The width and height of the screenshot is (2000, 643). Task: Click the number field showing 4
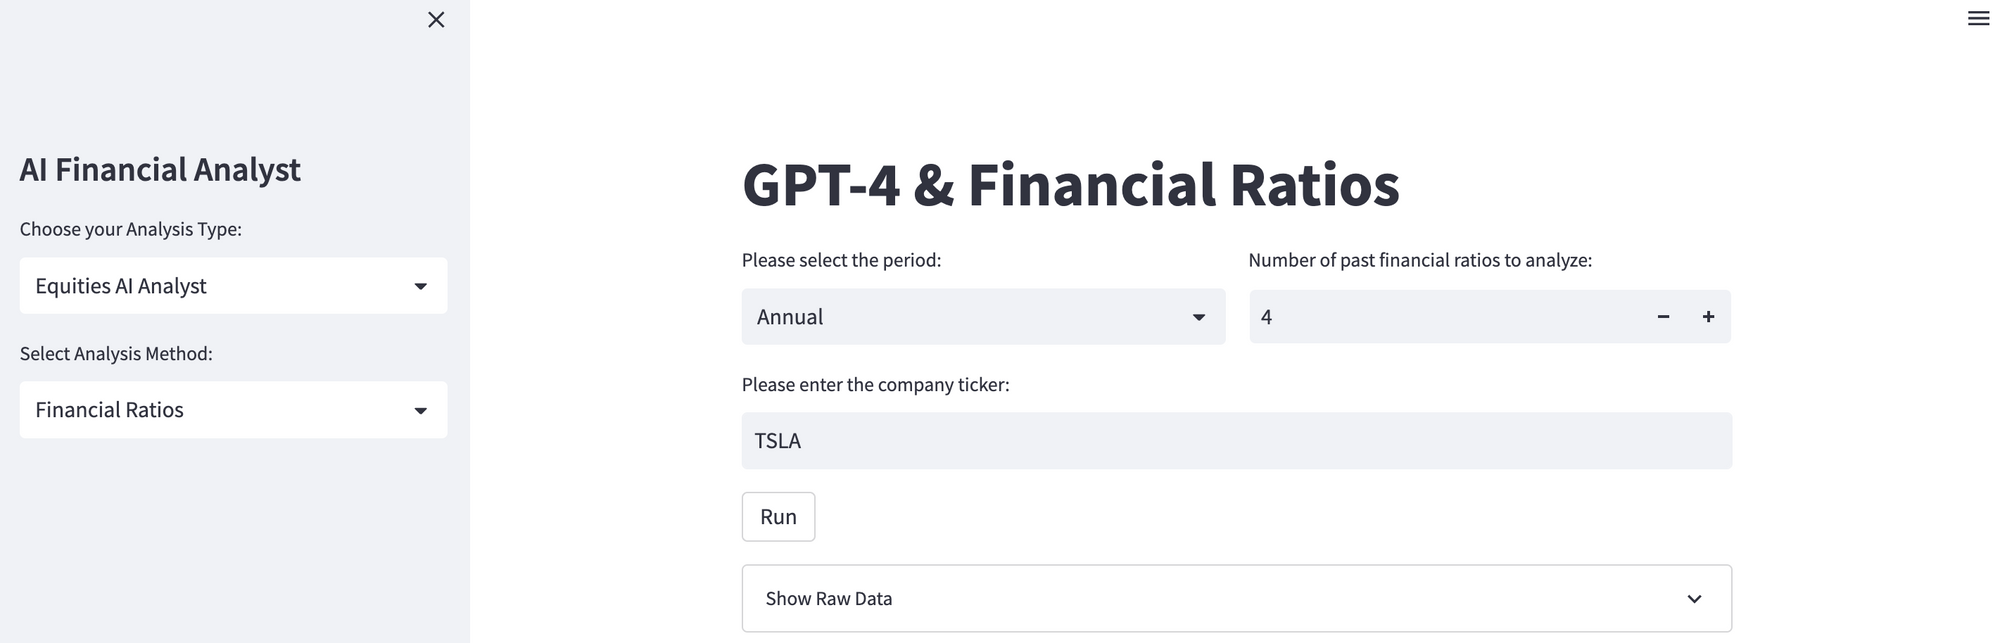pyautogui.click(x=1440, y=317)
